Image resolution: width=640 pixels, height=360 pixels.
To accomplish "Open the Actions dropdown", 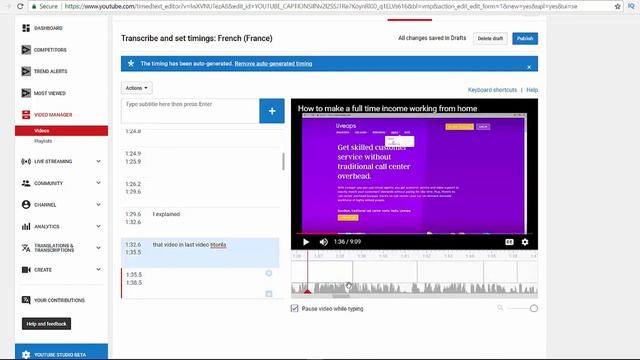I will pos(136,88).
